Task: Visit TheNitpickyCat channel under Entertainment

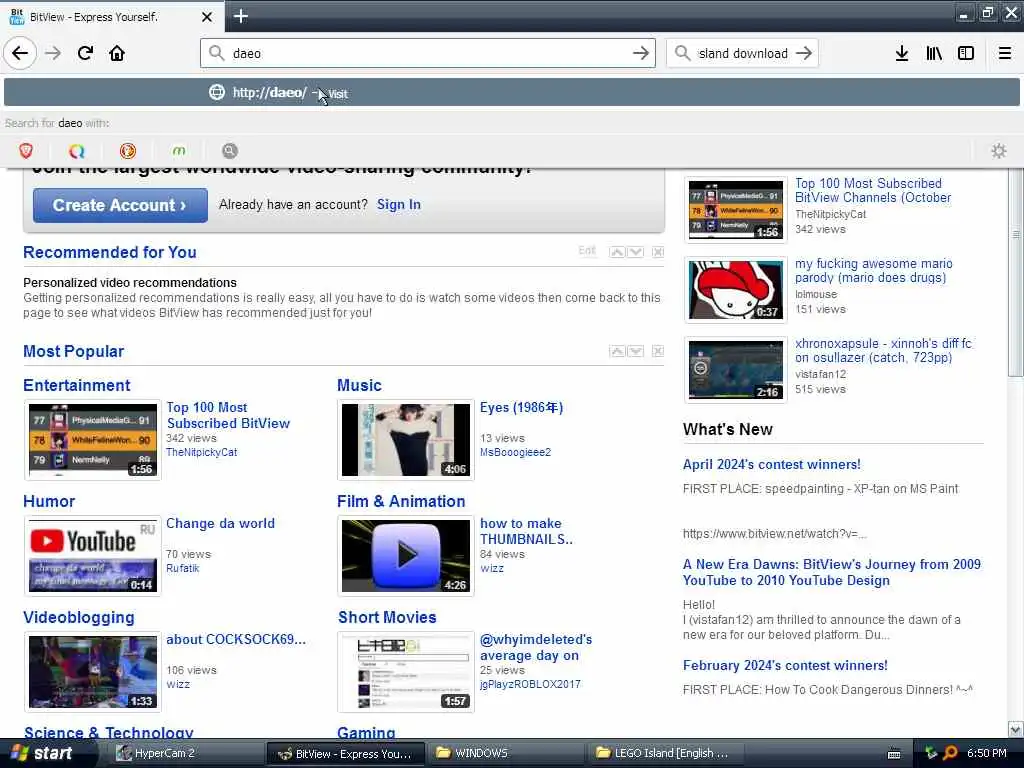Action: point(201,452)
